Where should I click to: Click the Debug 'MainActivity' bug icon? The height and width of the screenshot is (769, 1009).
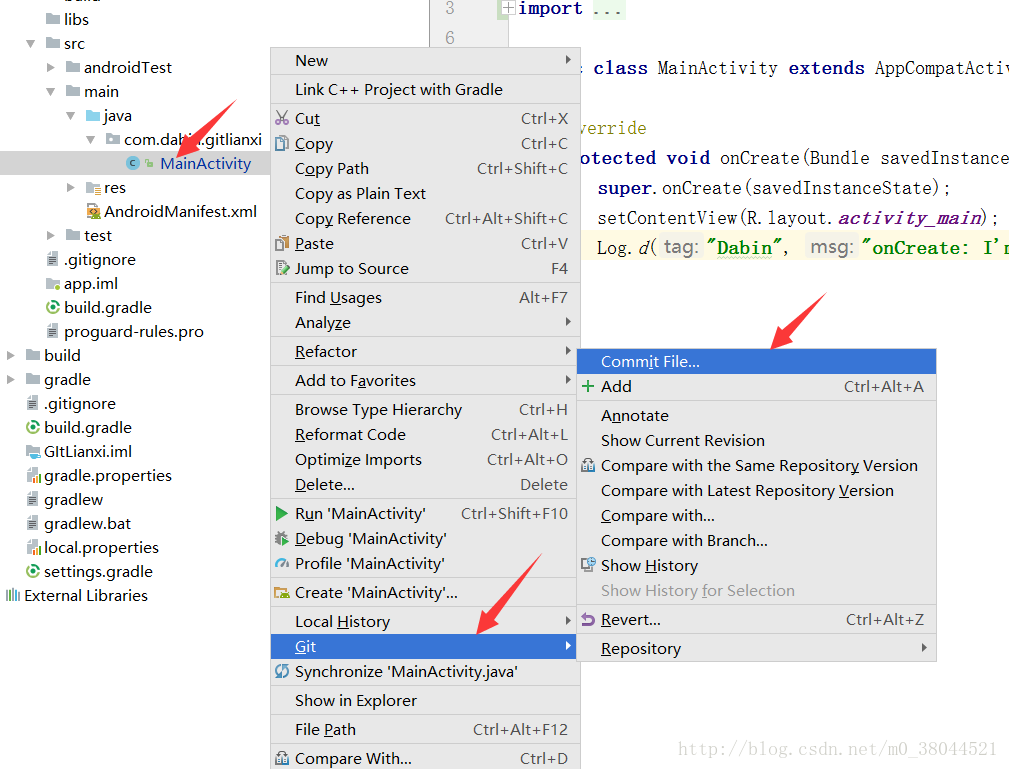[x=282, y=538]
